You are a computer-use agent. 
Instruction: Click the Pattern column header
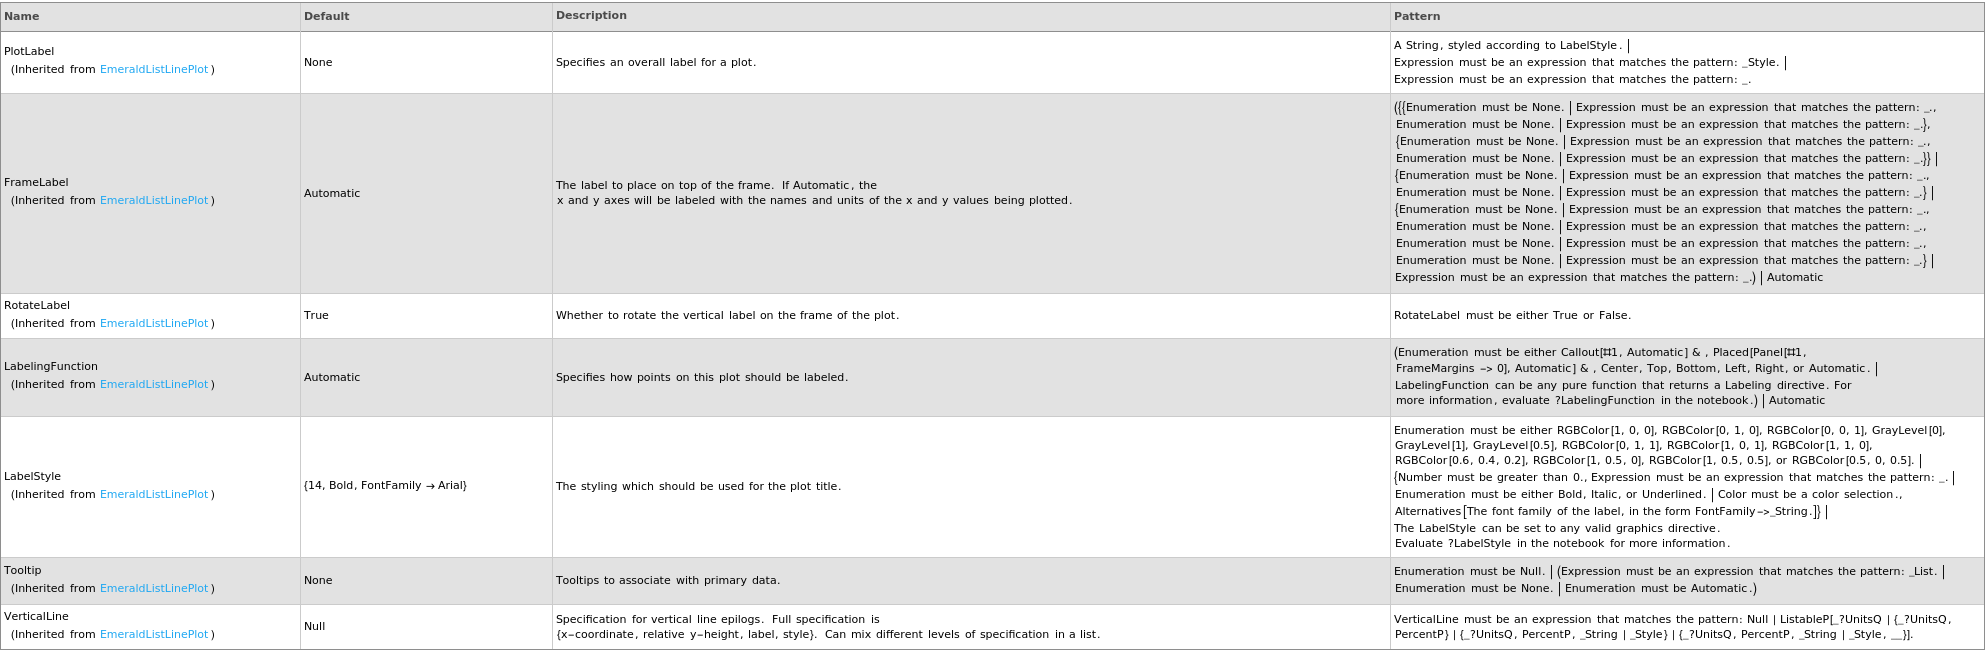[x=1417, y=16]
